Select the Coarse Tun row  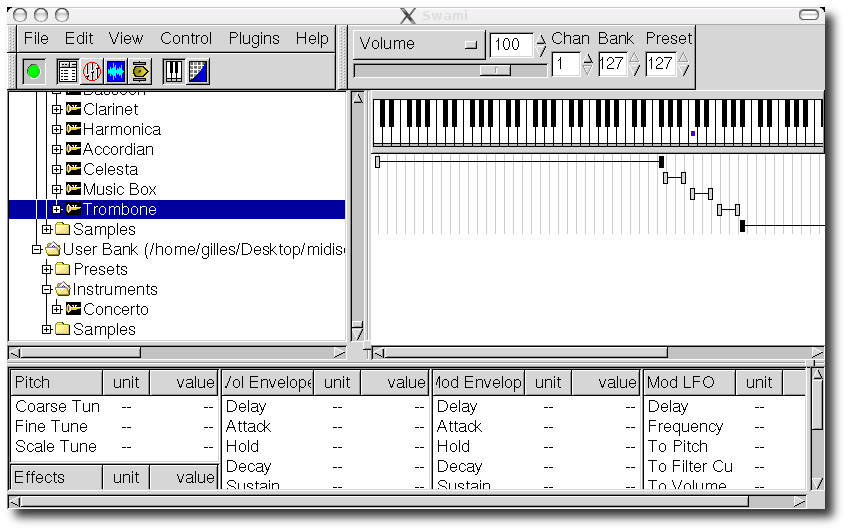click(x=114, y=407)
